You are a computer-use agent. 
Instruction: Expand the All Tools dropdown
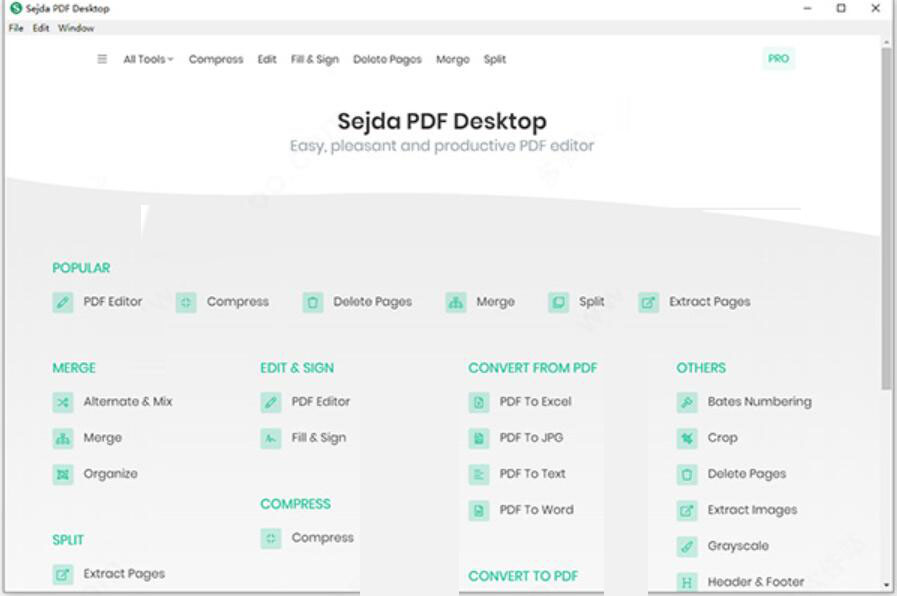pyautogui.click(x=148, y=59)
